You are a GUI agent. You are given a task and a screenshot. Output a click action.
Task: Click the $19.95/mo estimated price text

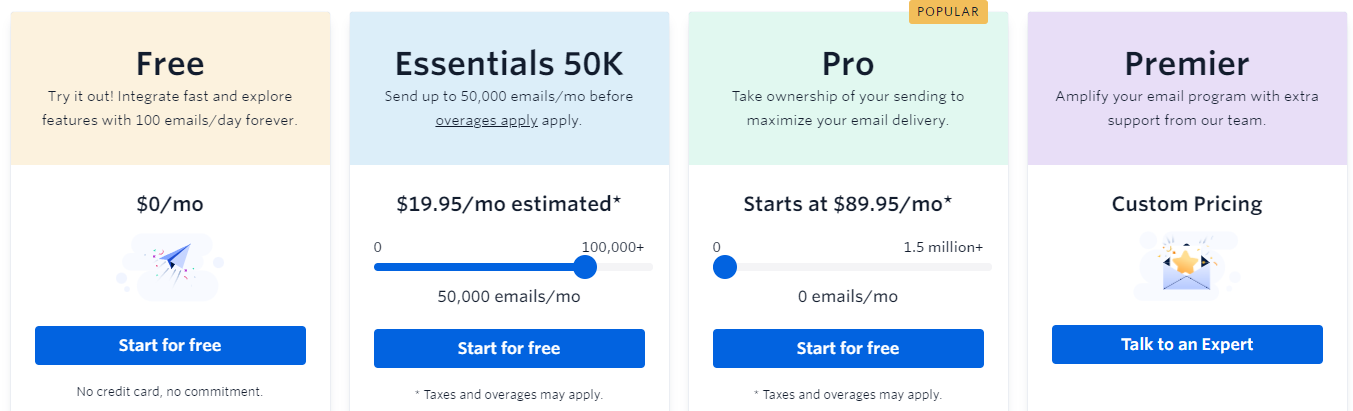point(509,204)
